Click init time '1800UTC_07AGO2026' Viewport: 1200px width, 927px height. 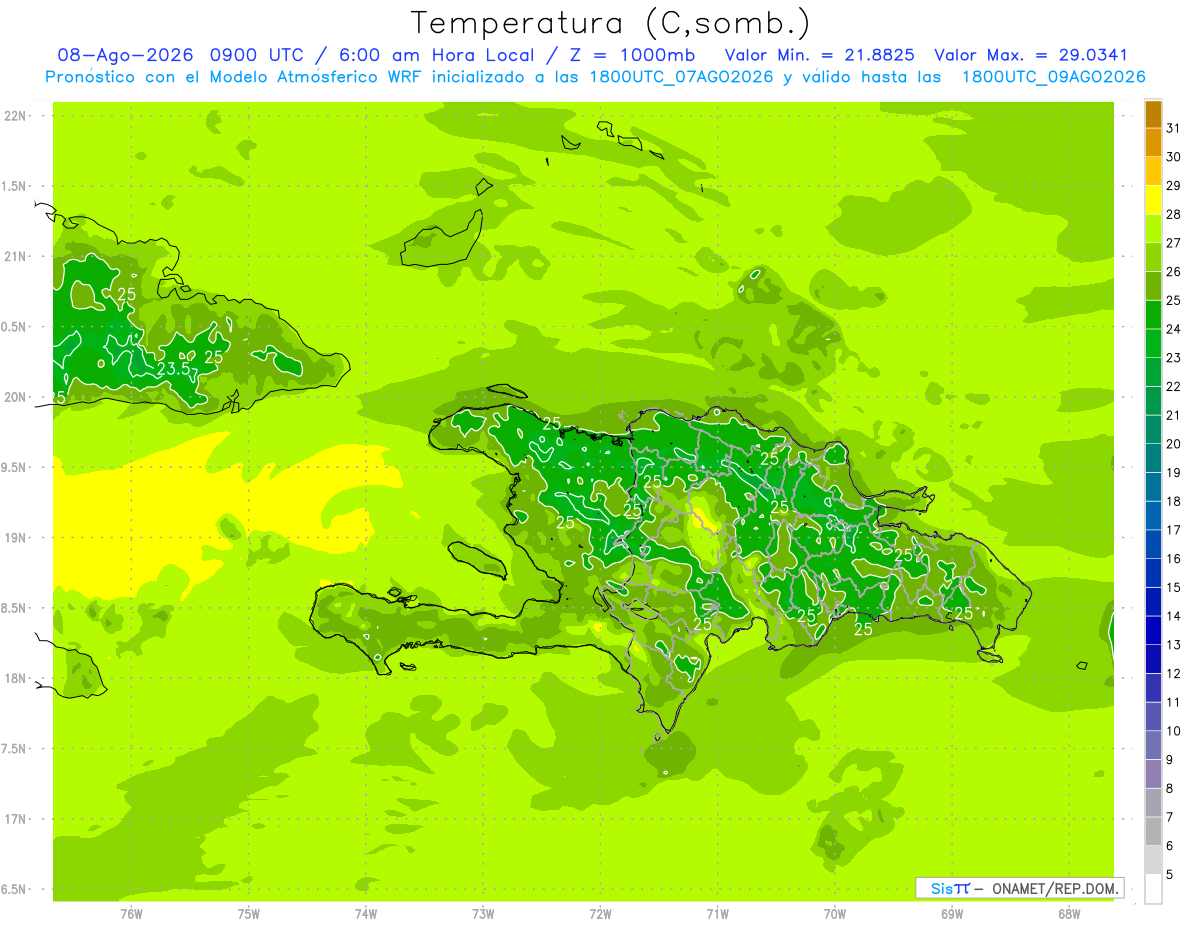point(680,77)
